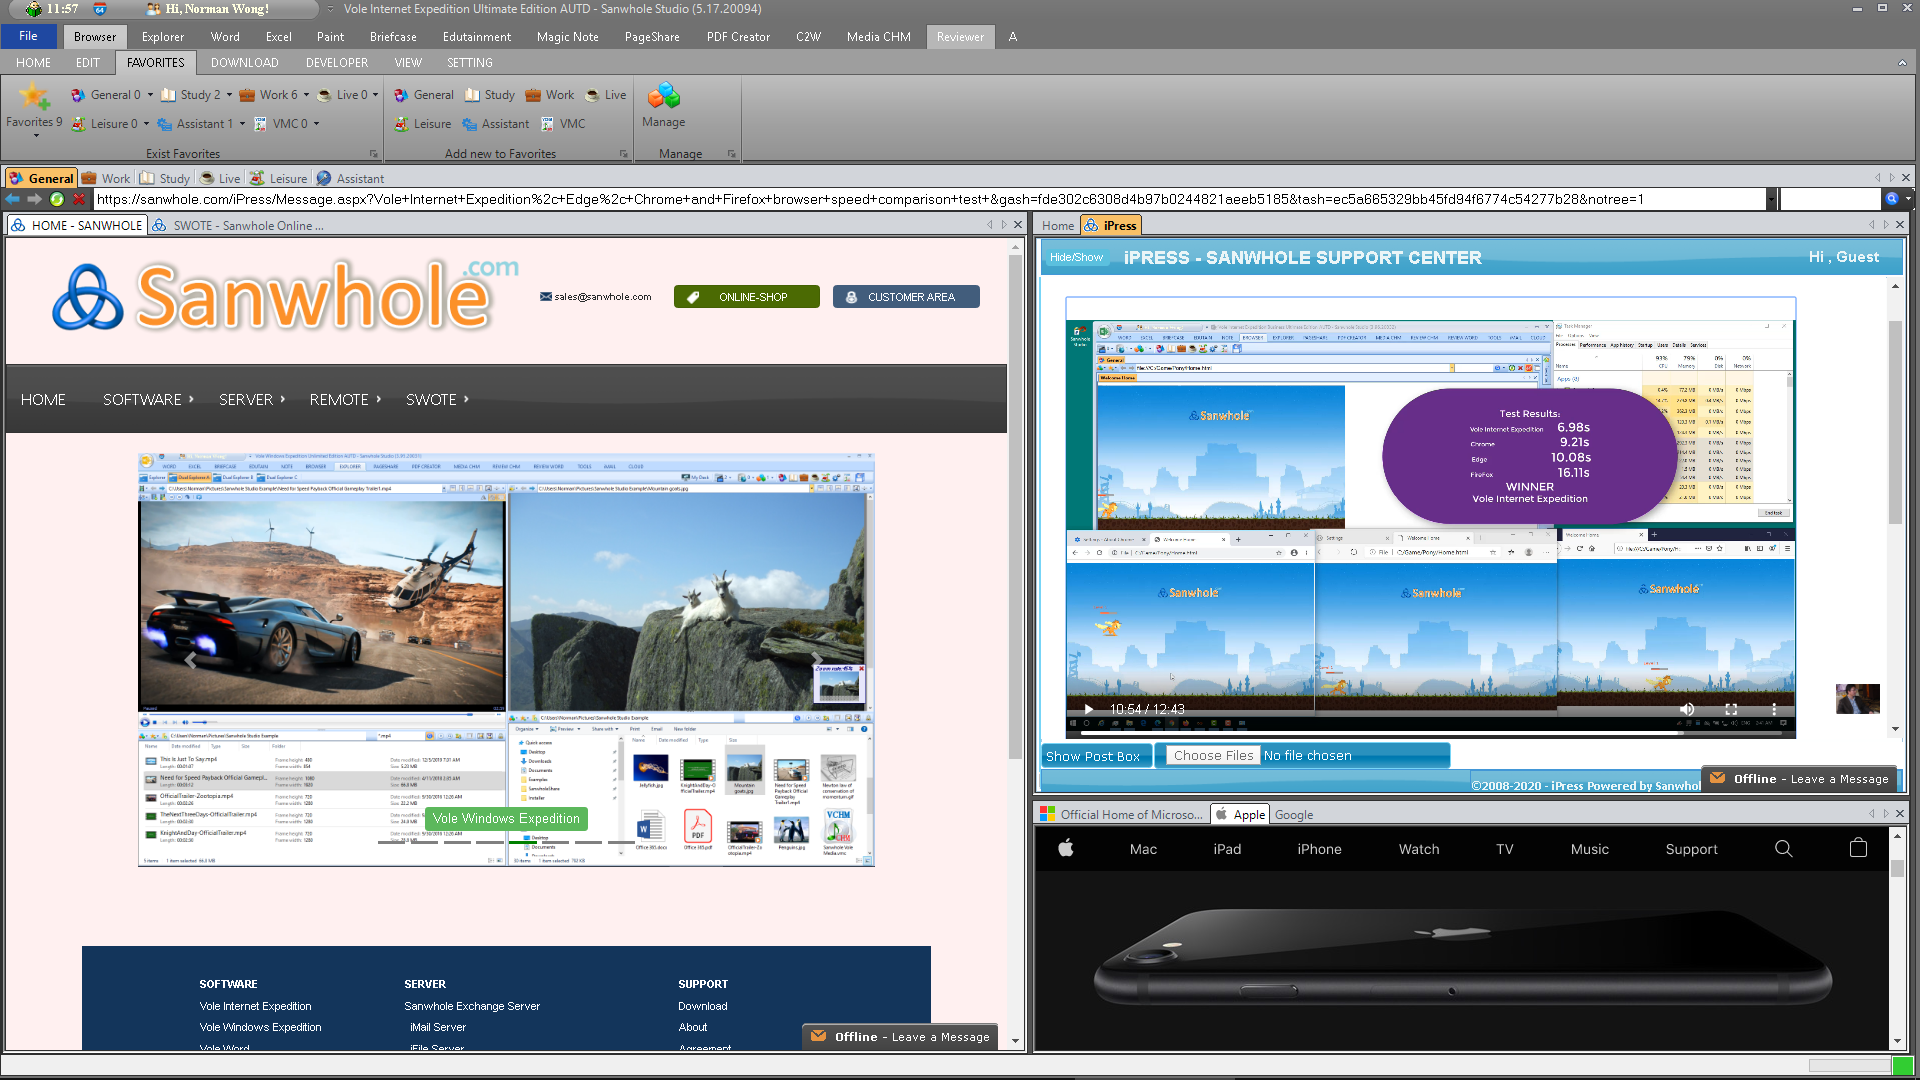
Task: Go forward with the browser forward arrow
Action: (x=34, y=199)
